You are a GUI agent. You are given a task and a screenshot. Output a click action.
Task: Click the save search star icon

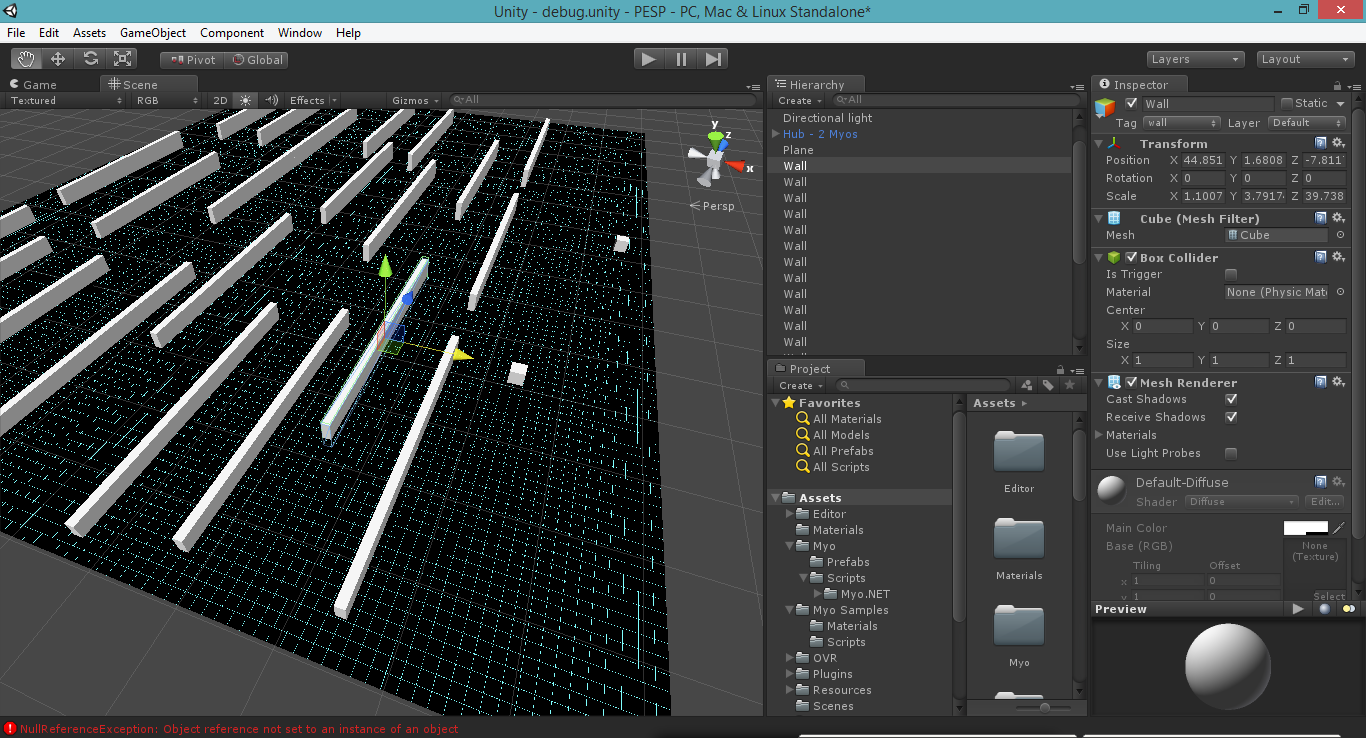1069,385
